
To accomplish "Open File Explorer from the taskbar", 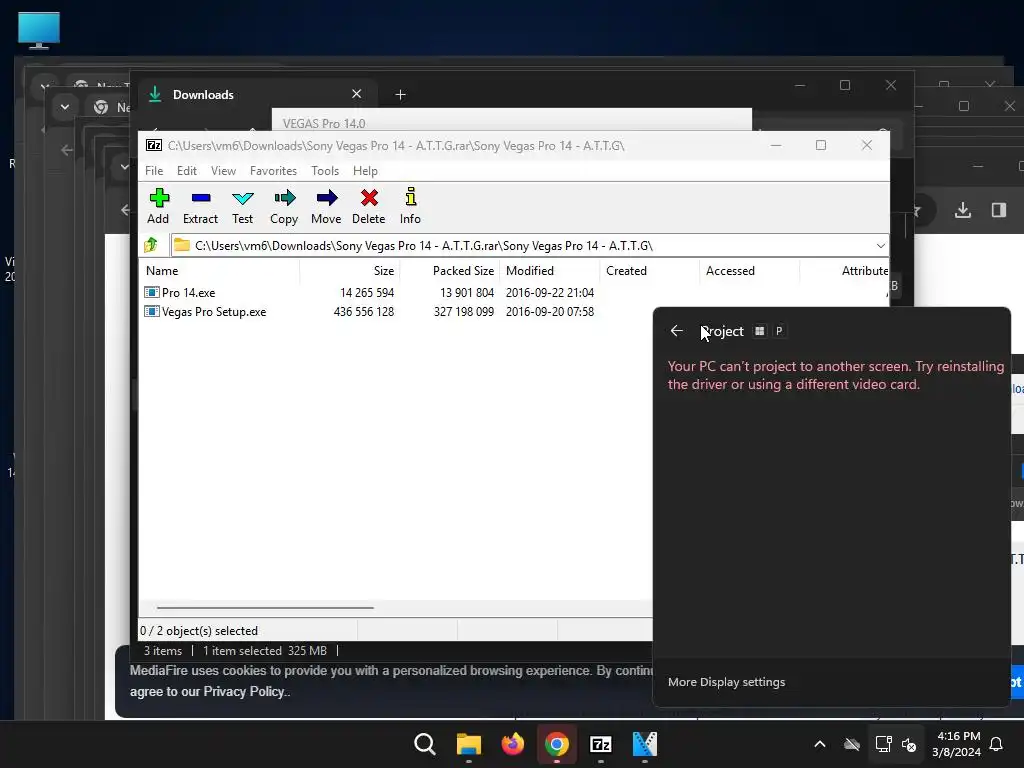I will 469,744.
